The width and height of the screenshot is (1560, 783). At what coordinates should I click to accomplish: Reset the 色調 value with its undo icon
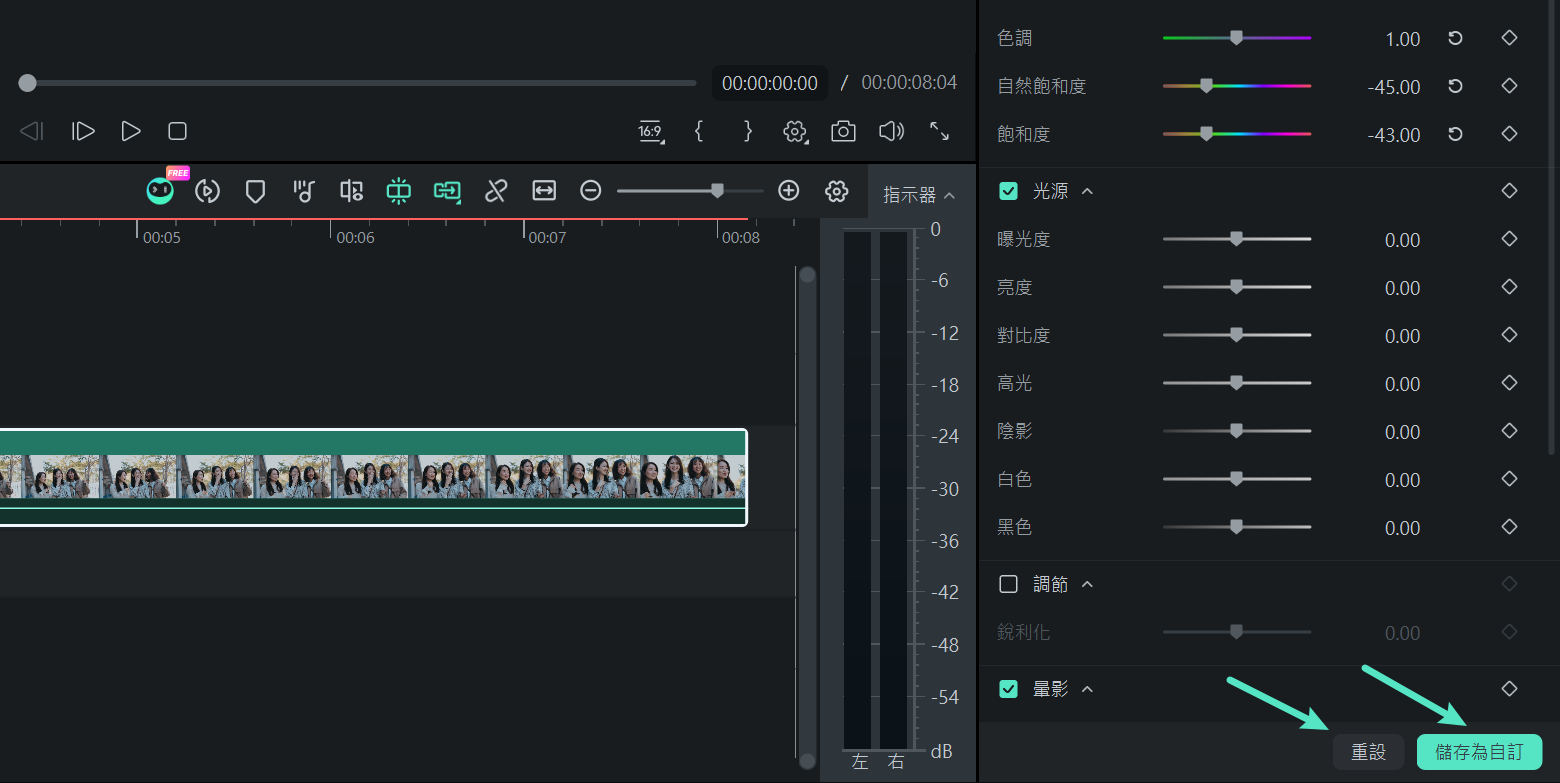click(1456, 38)
